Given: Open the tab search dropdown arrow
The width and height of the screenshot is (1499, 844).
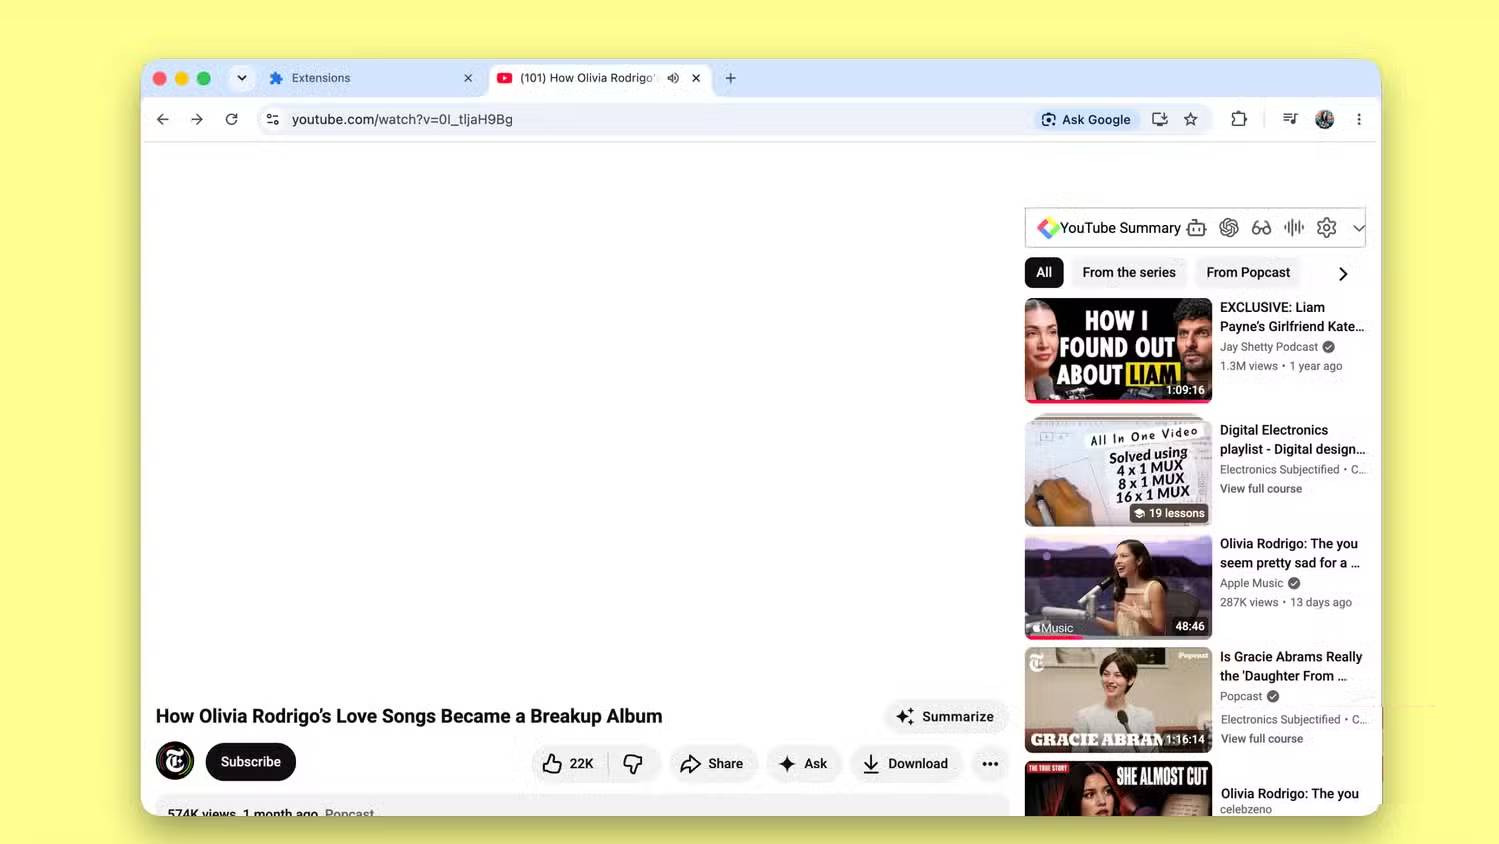Looking at the screenshot, I should click(242, 78).
